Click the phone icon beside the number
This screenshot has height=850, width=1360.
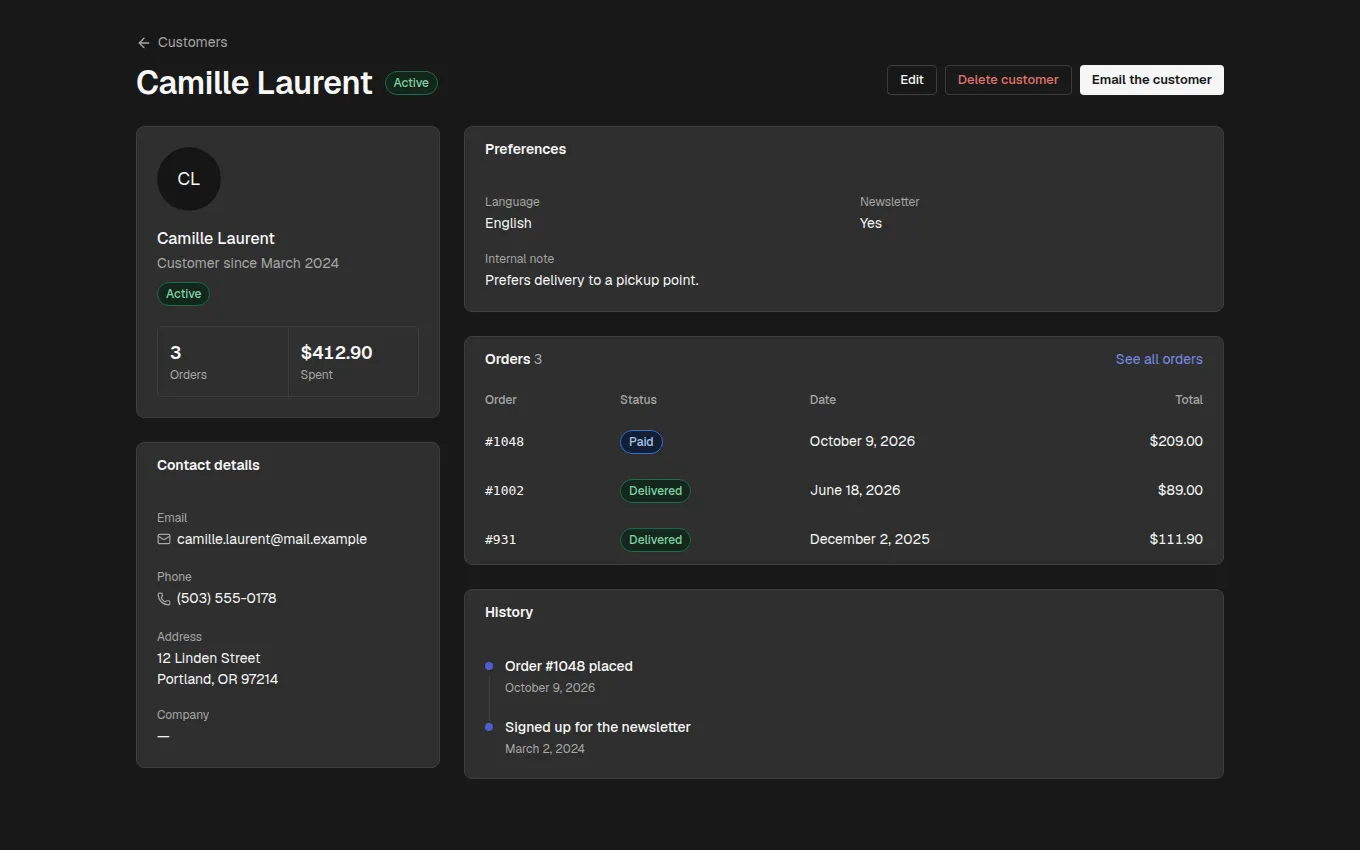(164, 598)
